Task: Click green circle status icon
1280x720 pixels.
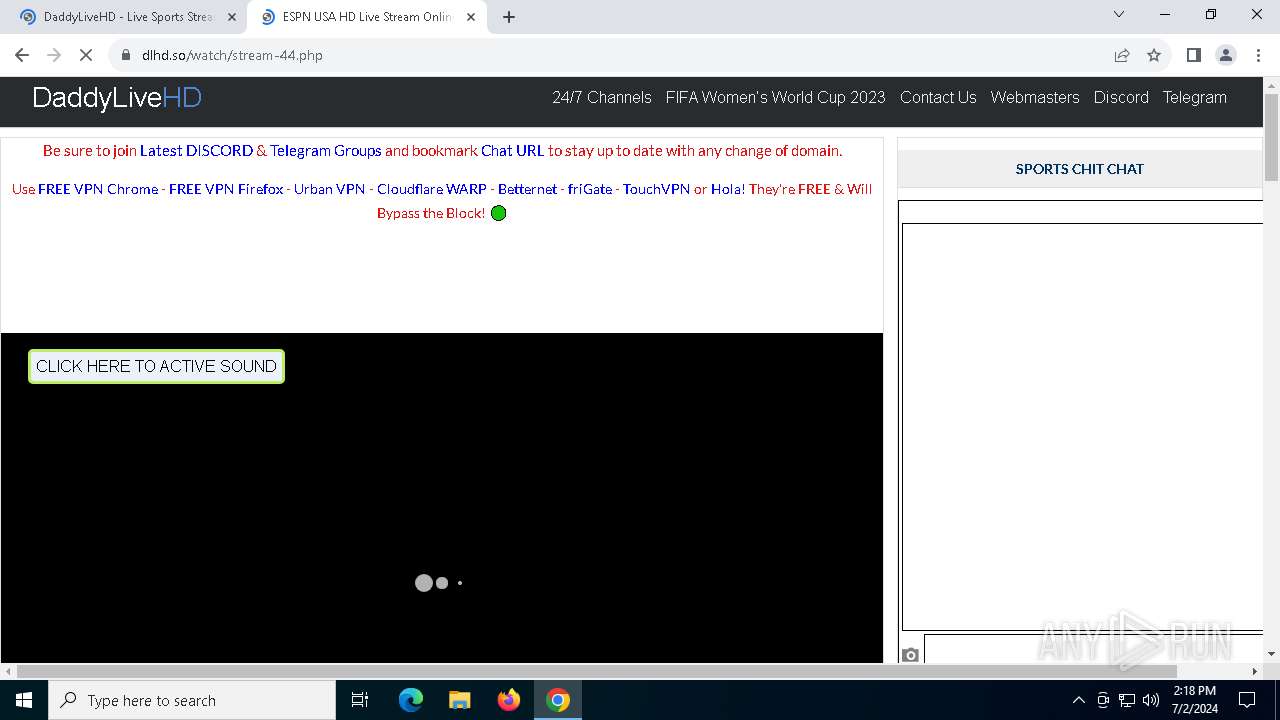Action: (499, 213)
